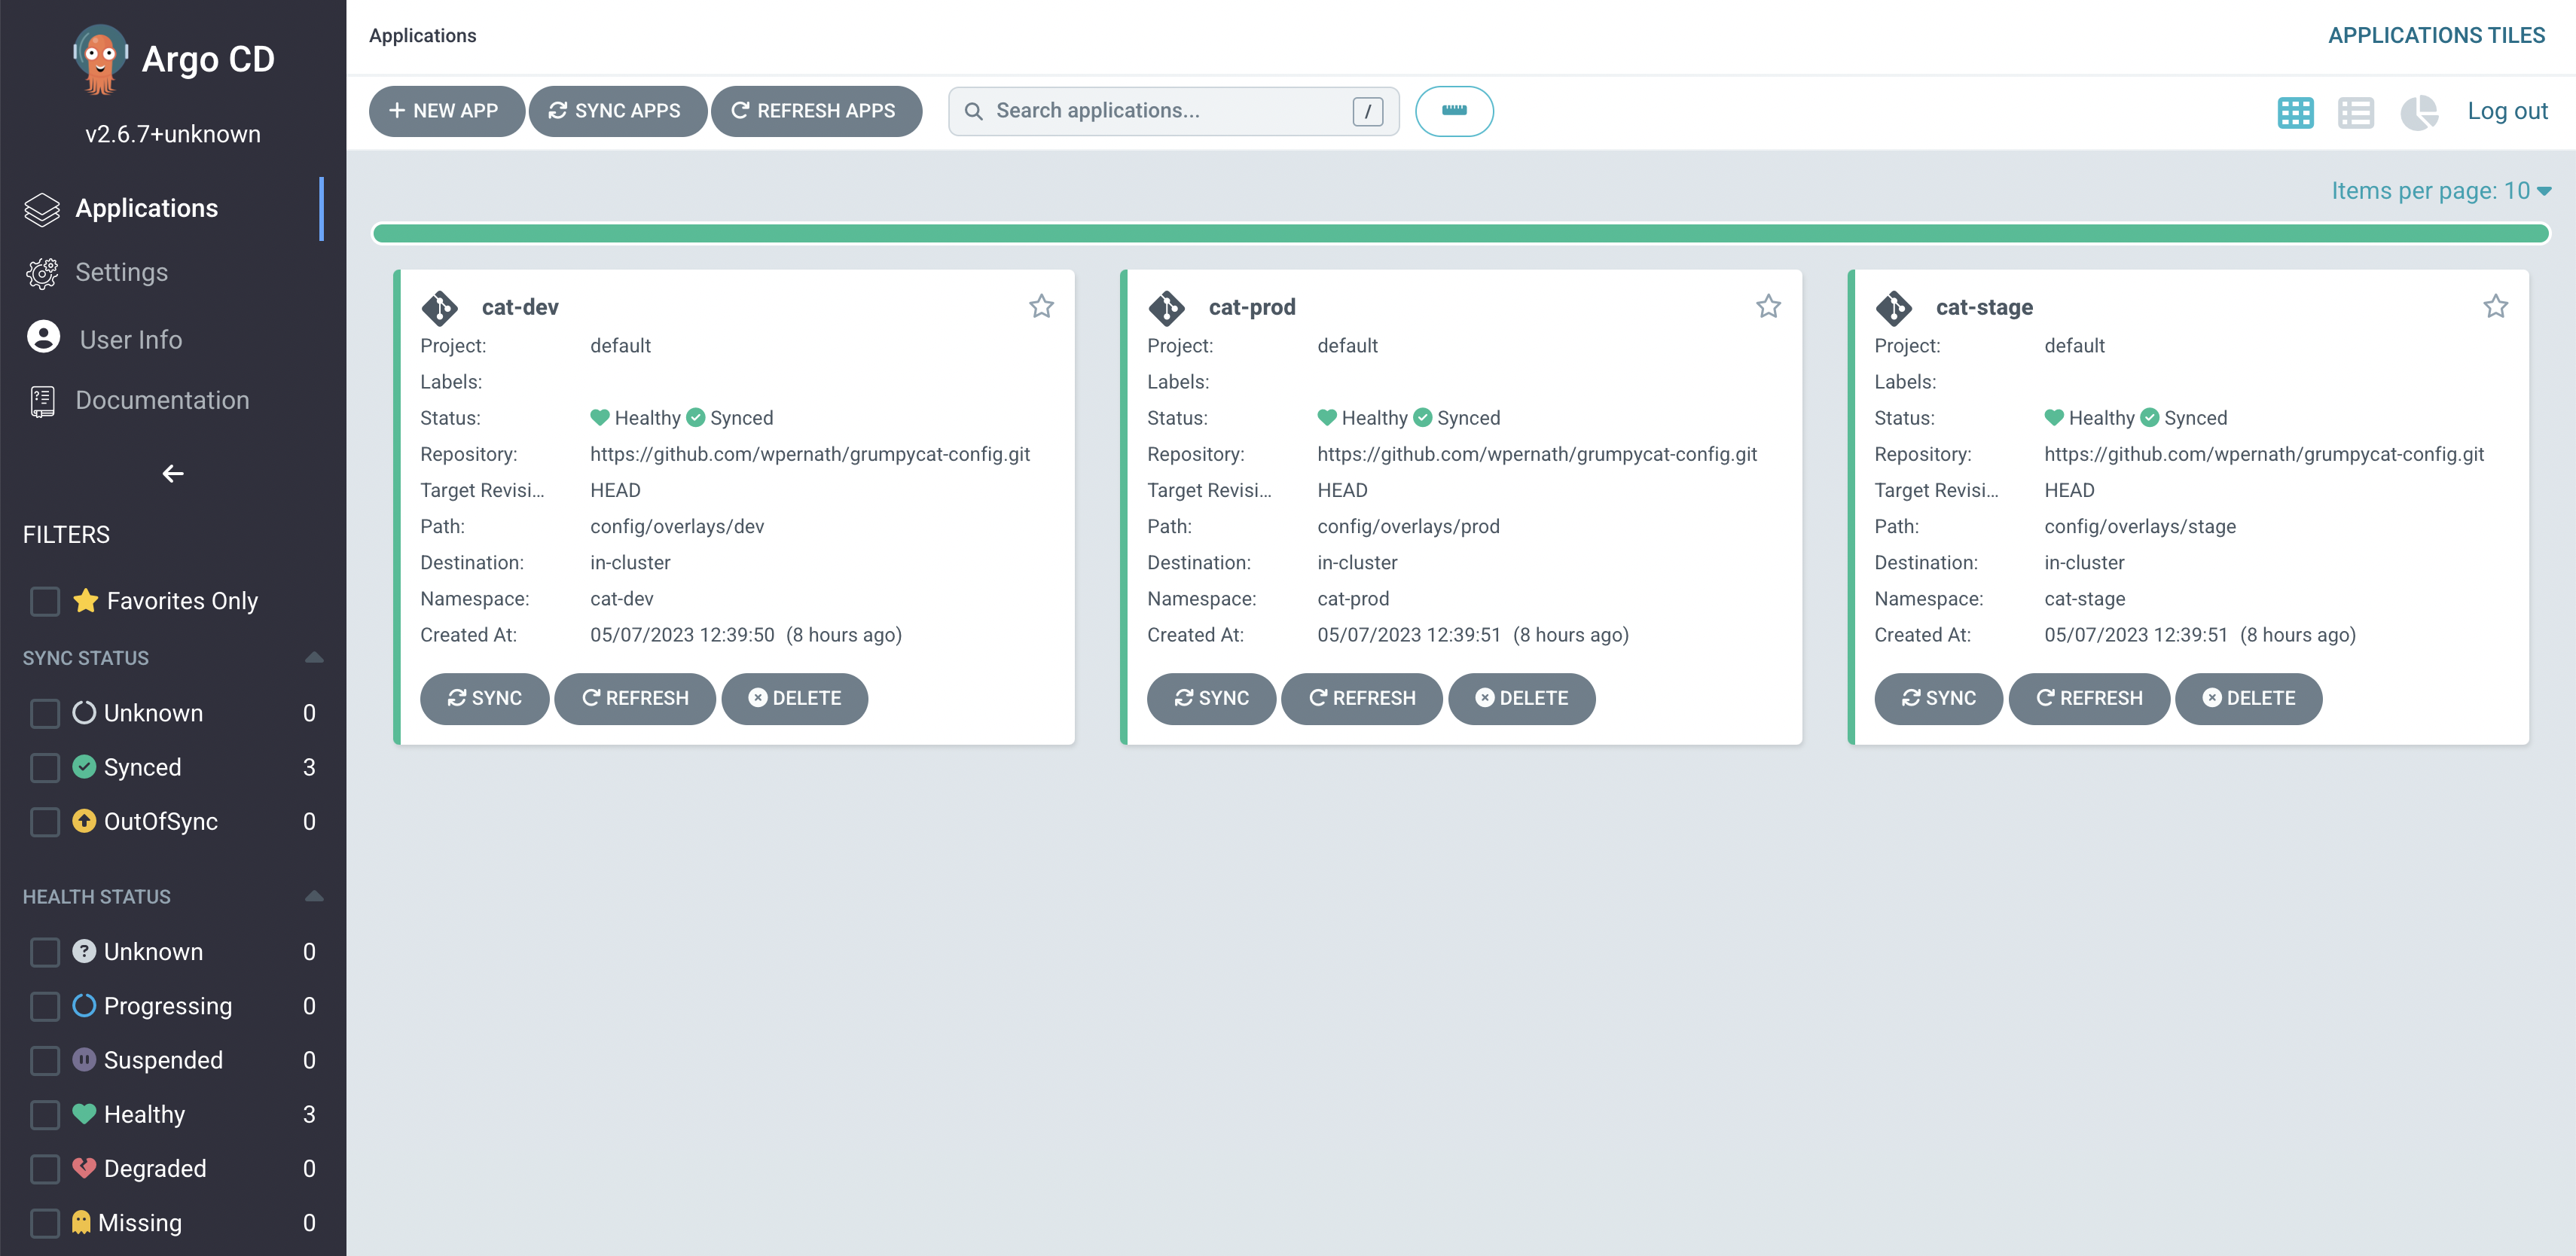The height and width of the screenshot is (1256, 2576).
Task: Sync the cat-prod application
Action: pos(1211,698)
